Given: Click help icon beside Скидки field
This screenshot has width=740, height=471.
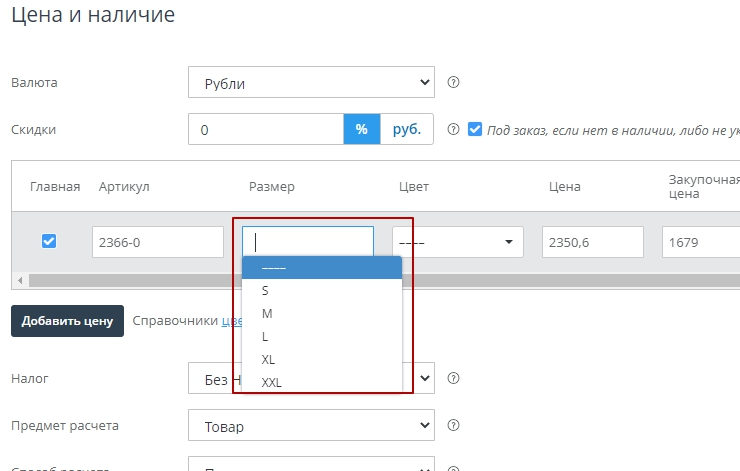Looking at the screenshot, I should pos(453,129).
